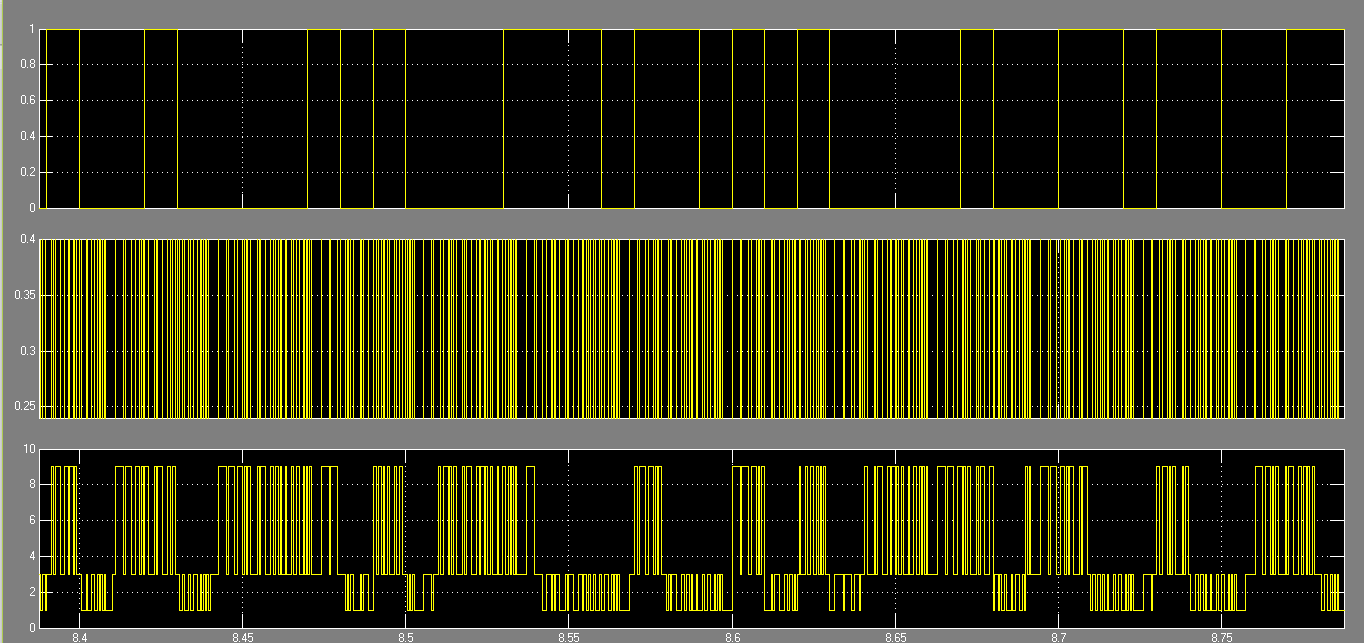The image size is (1364, 643).
Task: Select the 8.5 time-axis tick label
Action: 406,637
